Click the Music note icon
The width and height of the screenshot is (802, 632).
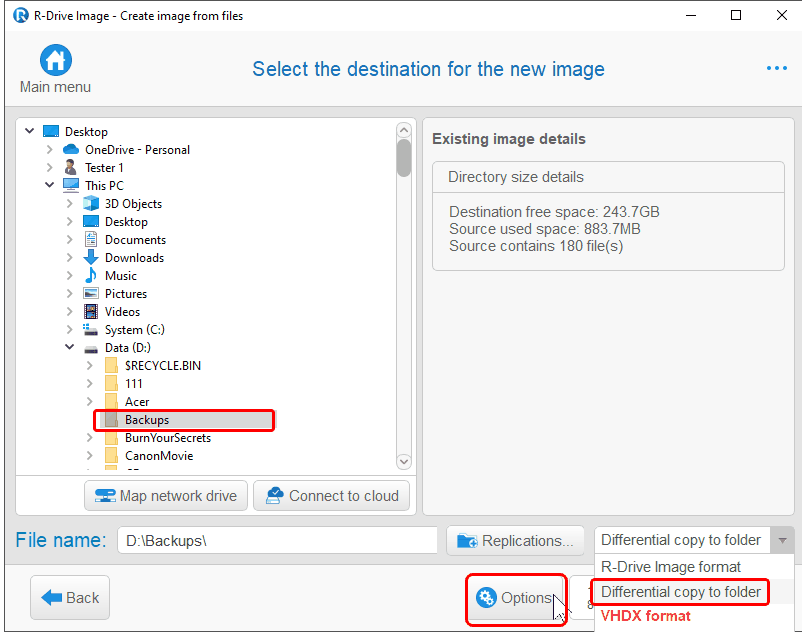[x=91, y=276]
